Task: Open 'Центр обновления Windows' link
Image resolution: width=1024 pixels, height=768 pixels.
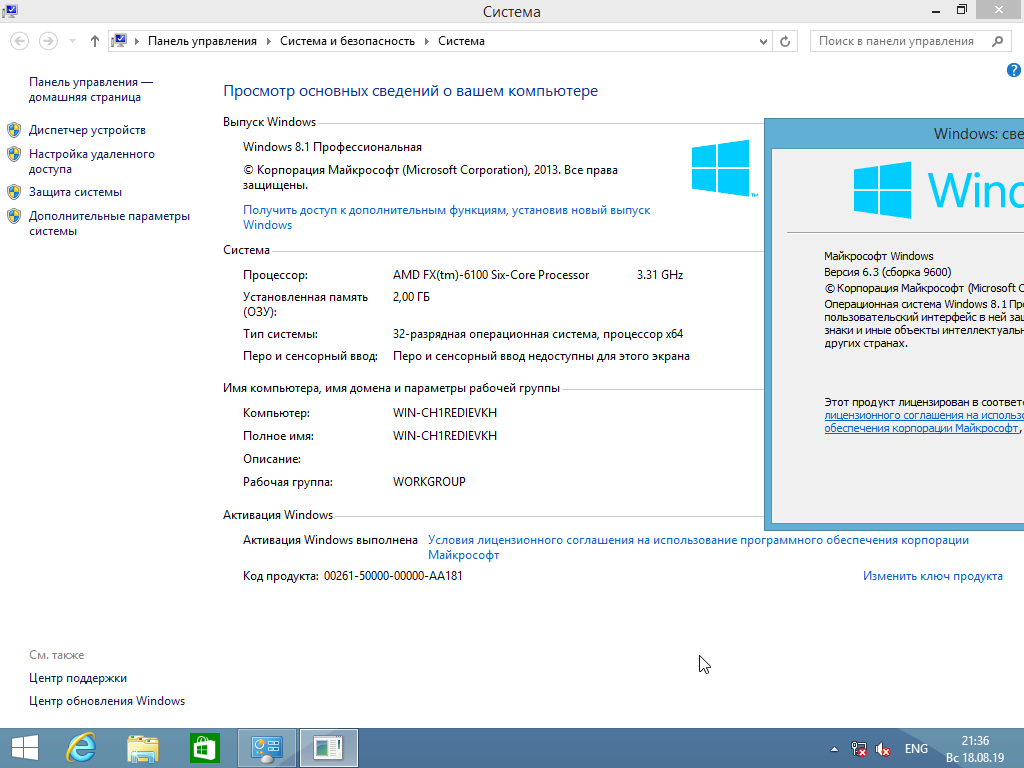Action: pyautogui.click(x=107, y=701)
